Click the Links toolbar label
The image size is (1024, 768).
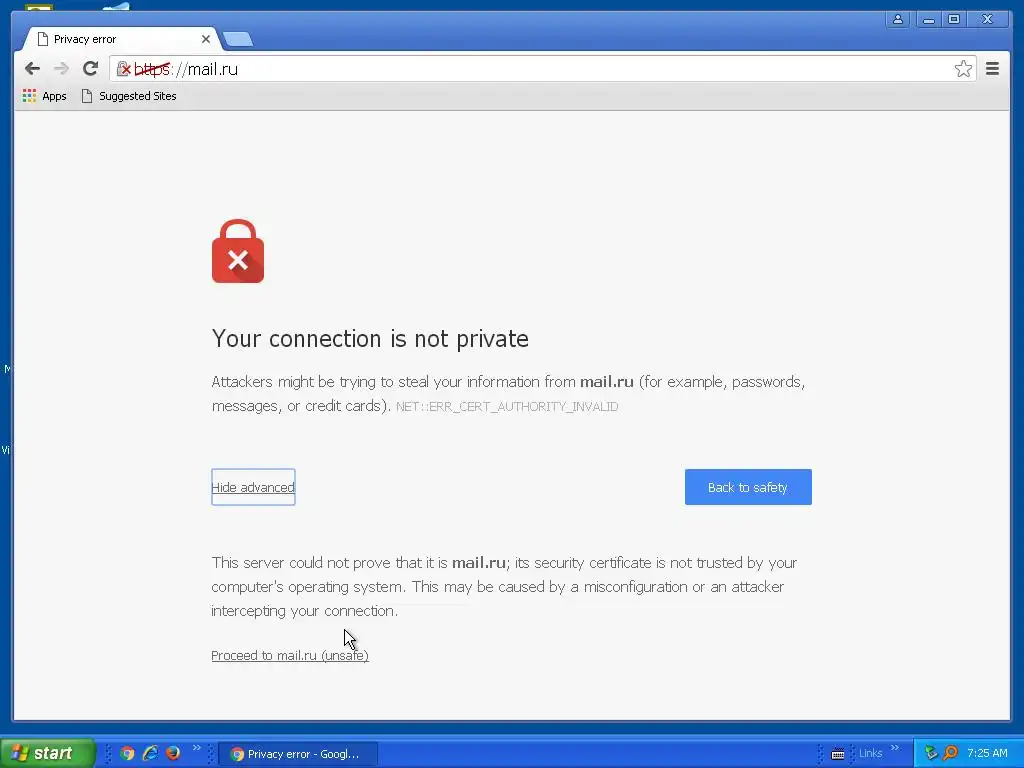point(871,753)
